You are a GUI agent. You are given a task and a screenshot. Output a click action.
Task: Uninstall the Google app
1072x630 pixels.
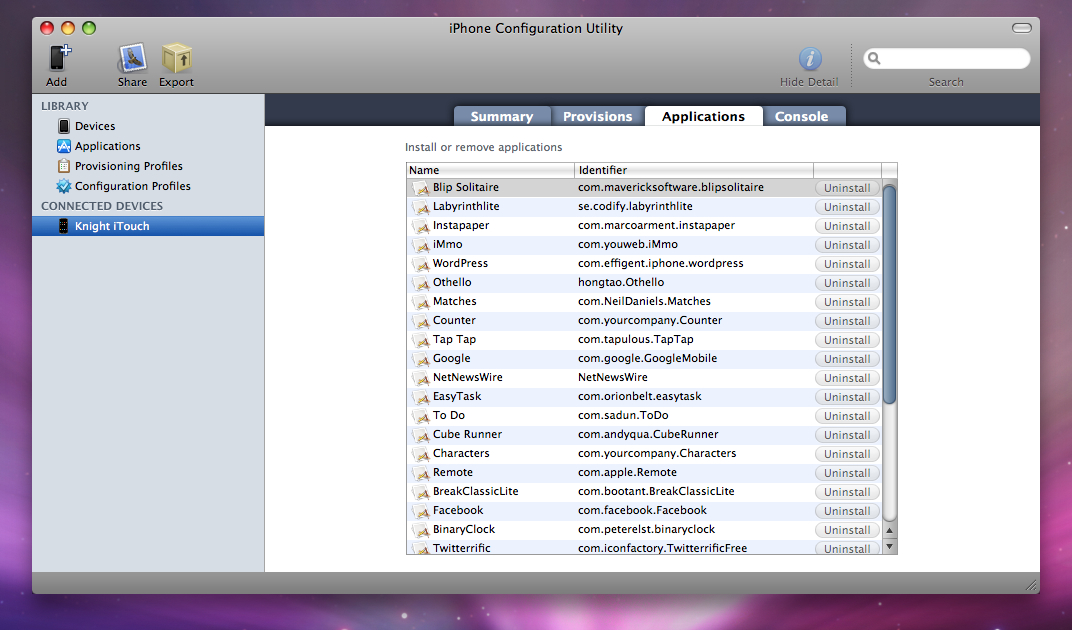847,359
